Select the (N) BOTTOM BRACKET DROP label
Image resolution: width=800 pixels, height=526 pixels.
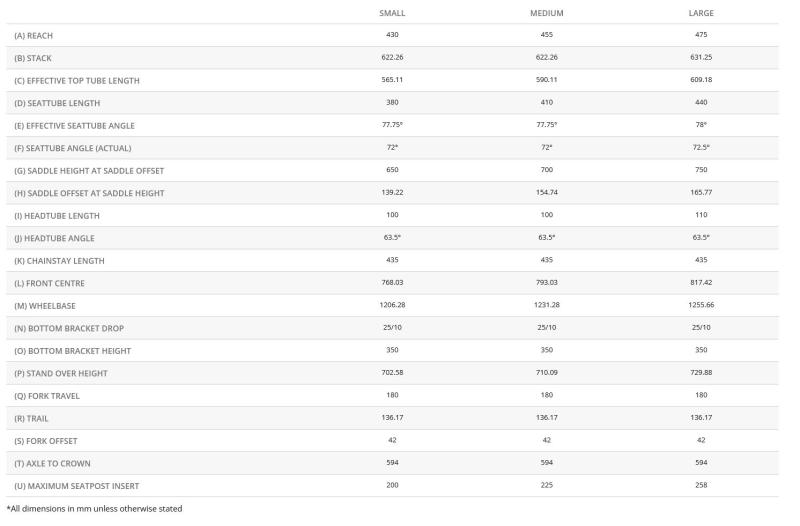point(69,329)
